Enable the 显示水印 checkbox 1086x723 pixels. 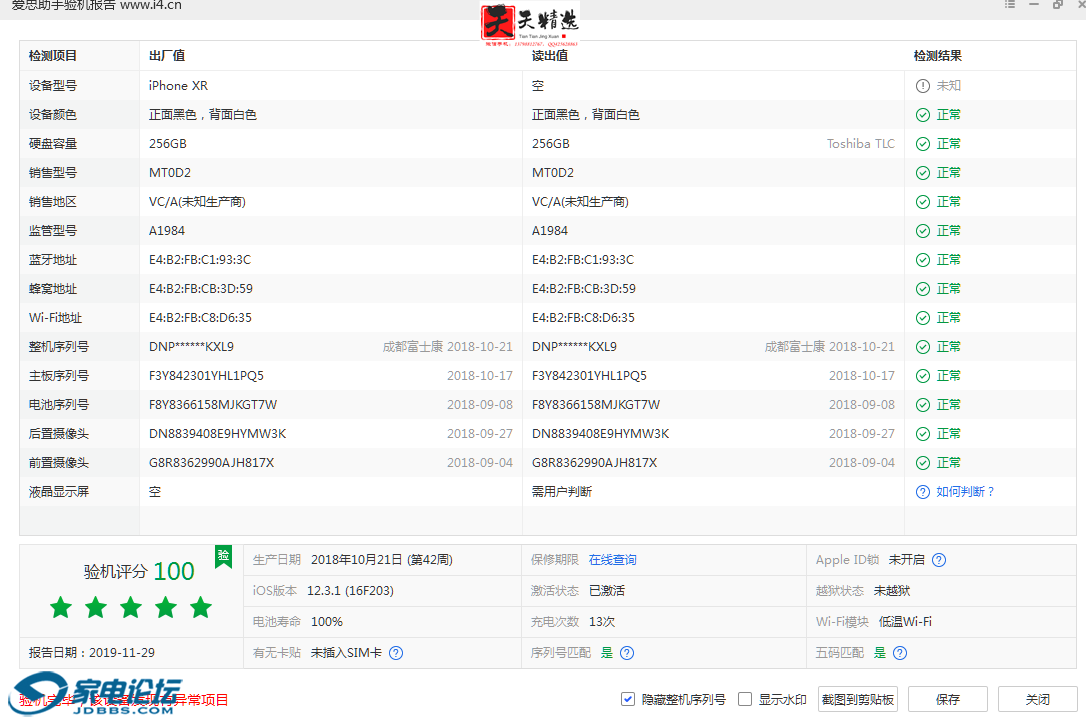[745, 699]
